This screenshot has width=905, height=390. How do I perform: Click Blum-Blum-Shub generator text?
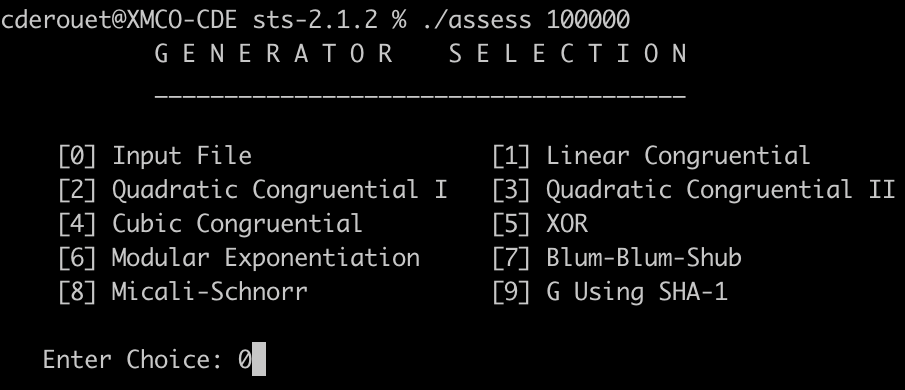[644, 258]
